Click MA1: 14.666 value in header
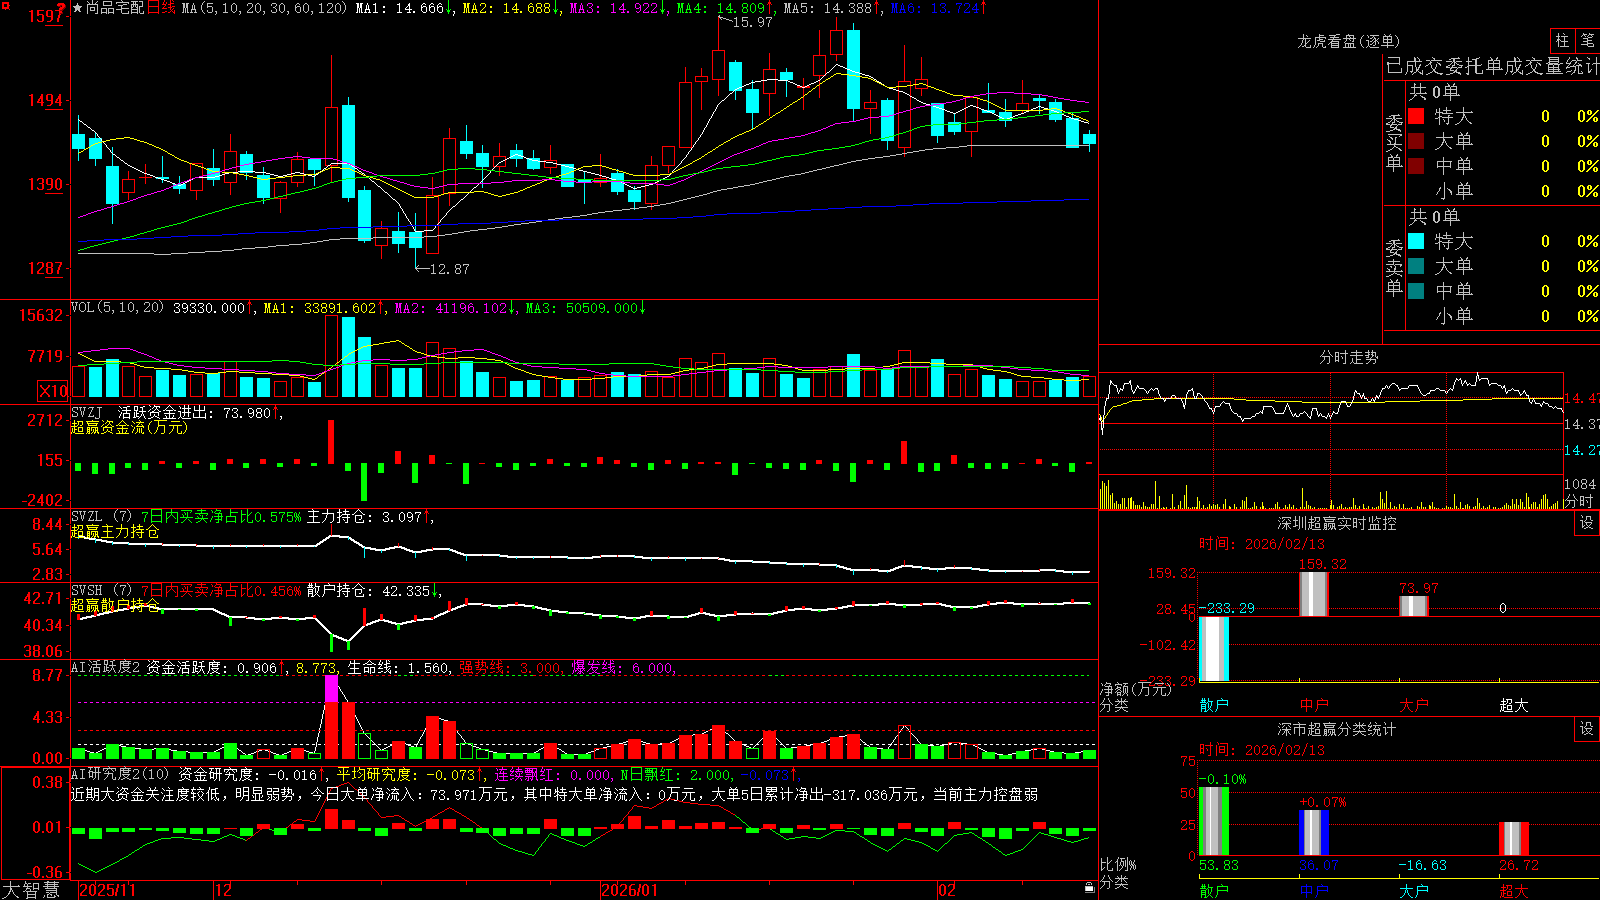This screenshot has height=900, width=1600. (x=404, y=8)
